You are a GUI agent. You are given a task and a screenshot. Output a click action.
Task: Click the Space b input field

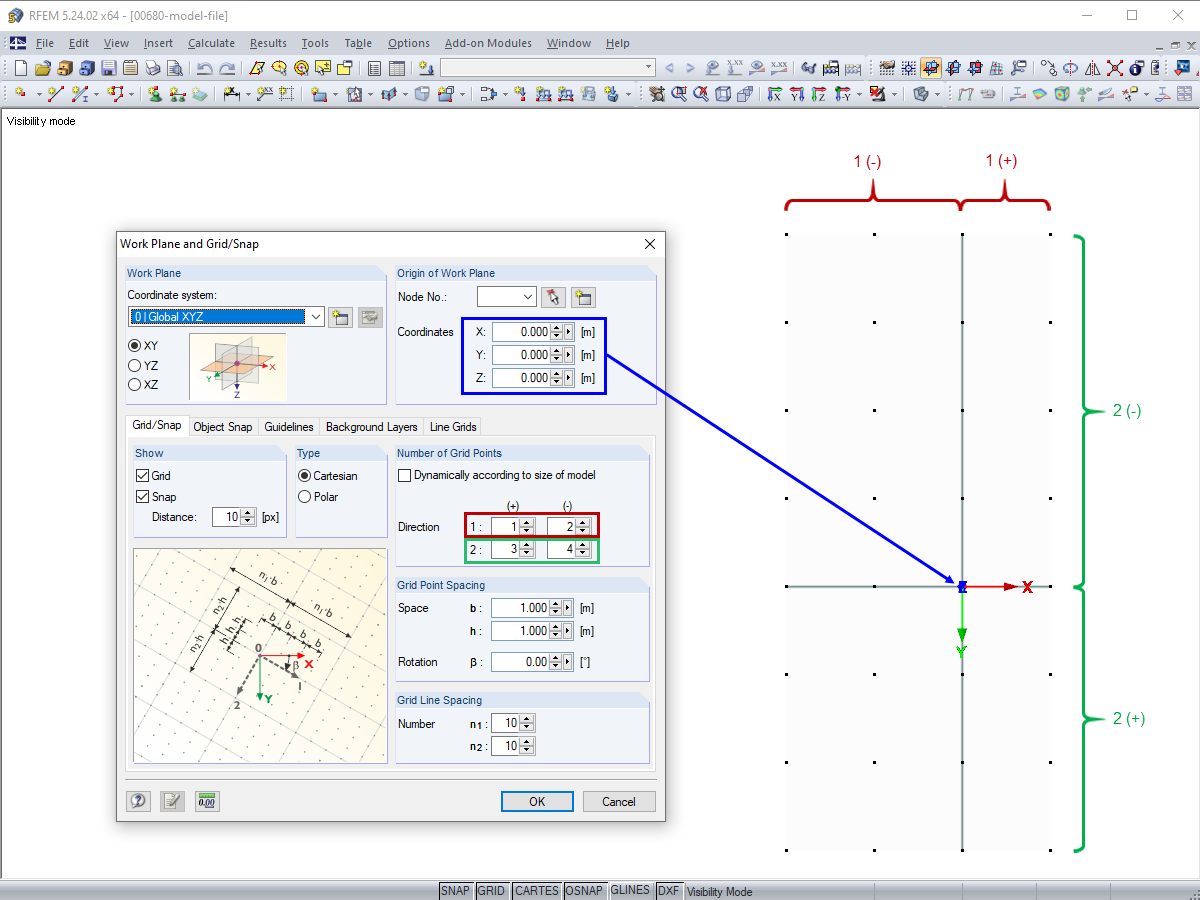(521, 608)
